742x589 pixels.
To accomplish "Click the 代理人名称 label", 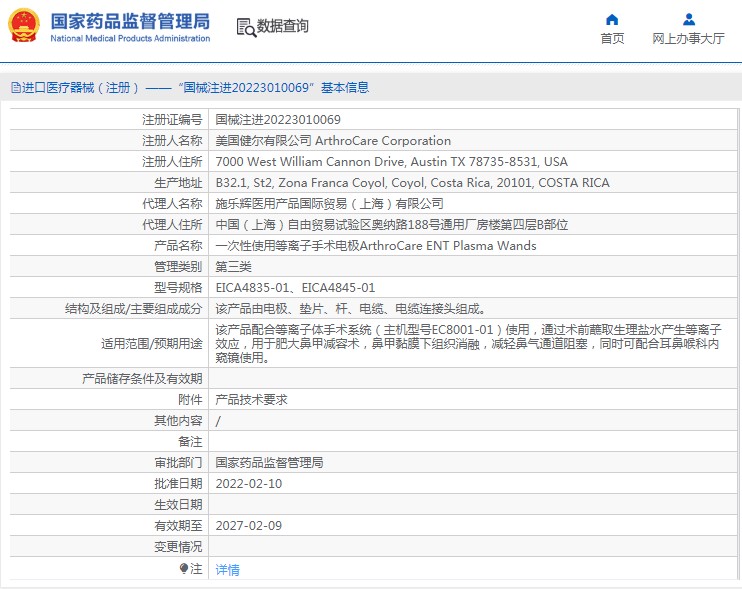I will click(172, 203).
